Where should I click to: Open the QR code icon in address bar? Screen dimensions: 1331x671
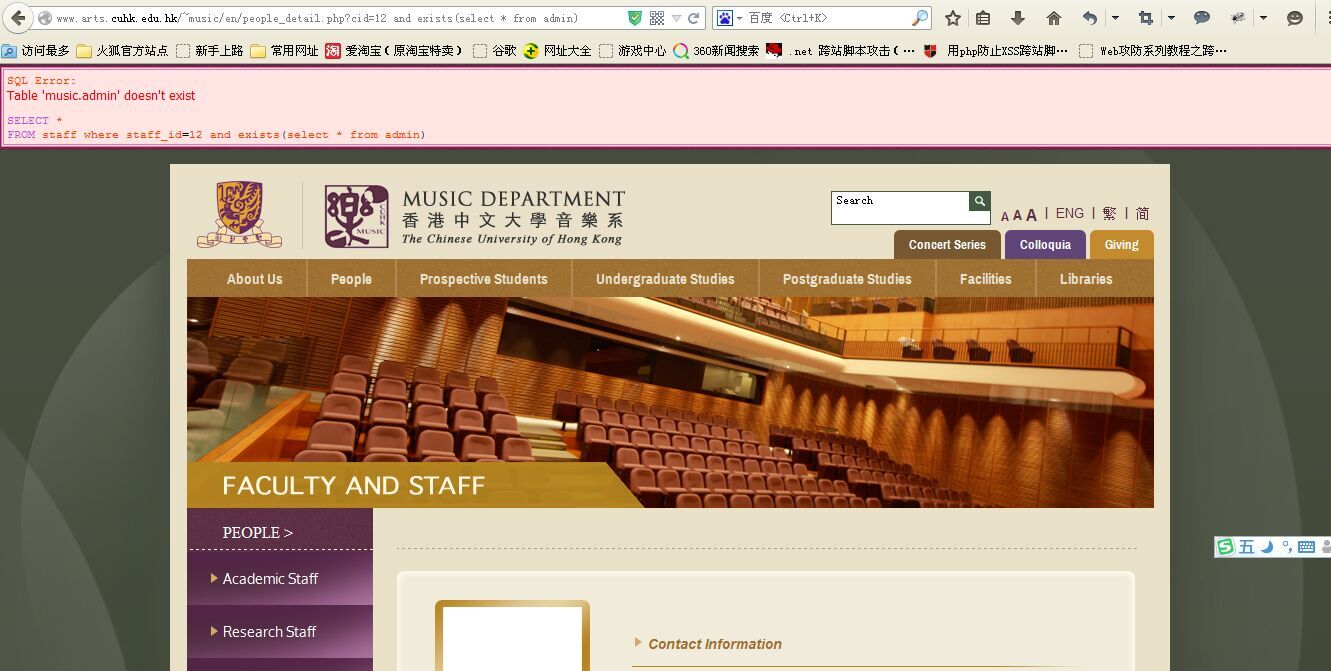[x=657, y=18]
